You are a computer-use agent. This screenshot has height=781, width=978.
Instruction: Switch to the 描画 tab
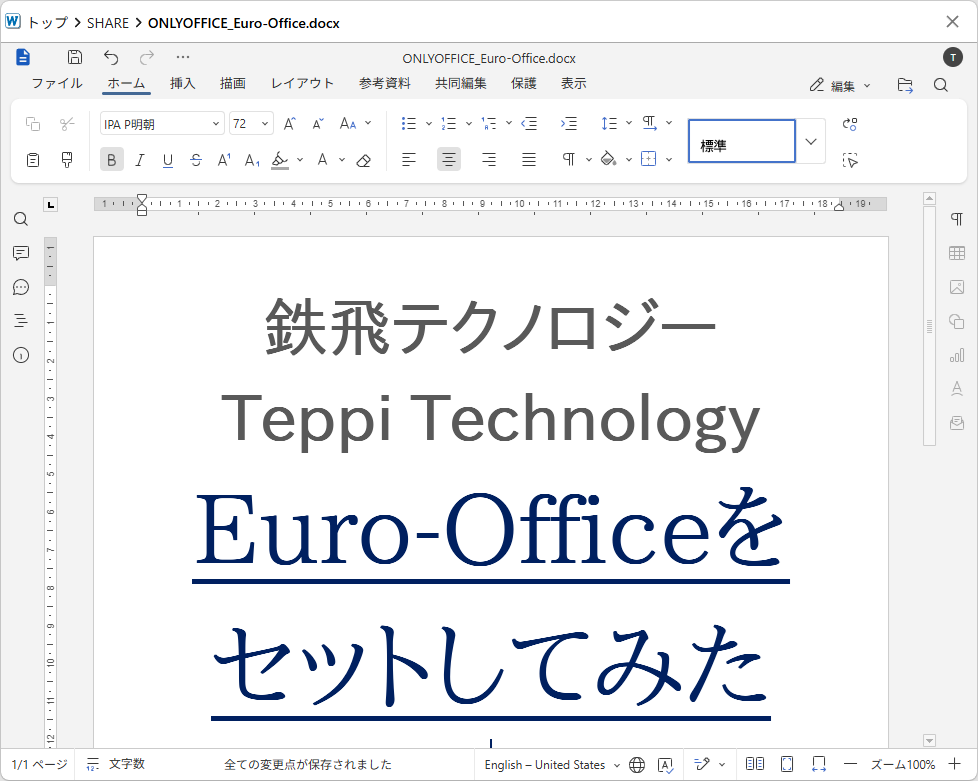pos(233,84)
